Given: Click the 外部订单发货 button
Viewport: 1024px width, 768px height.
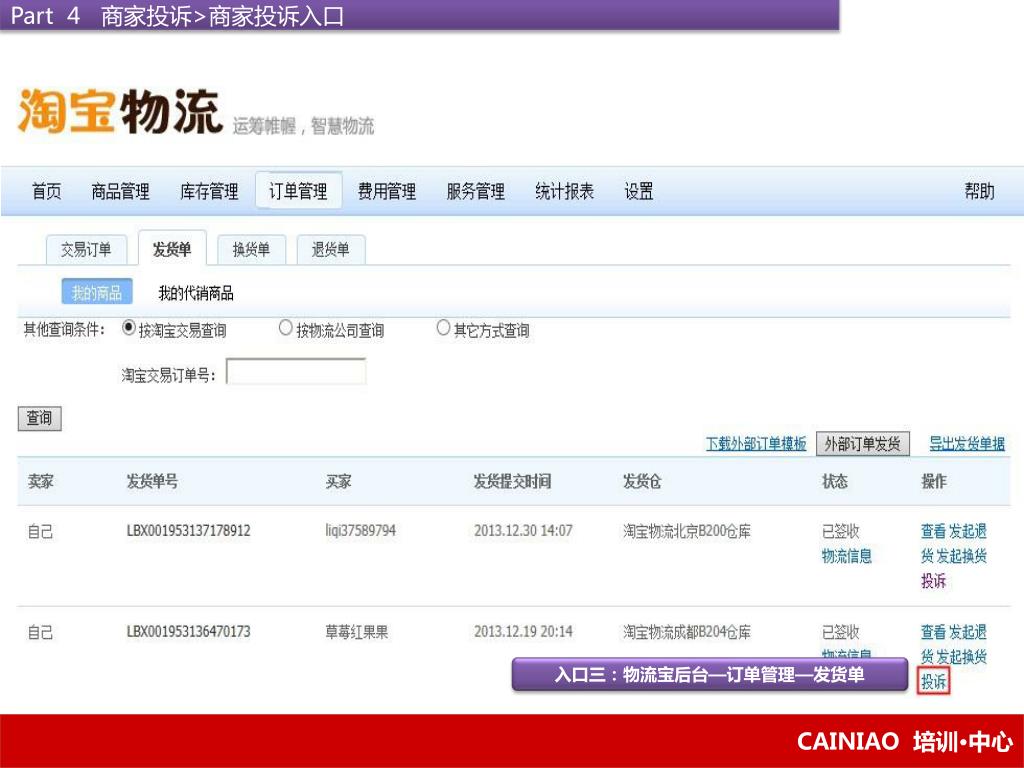Looking at the screenshot, I should (862, 444).
